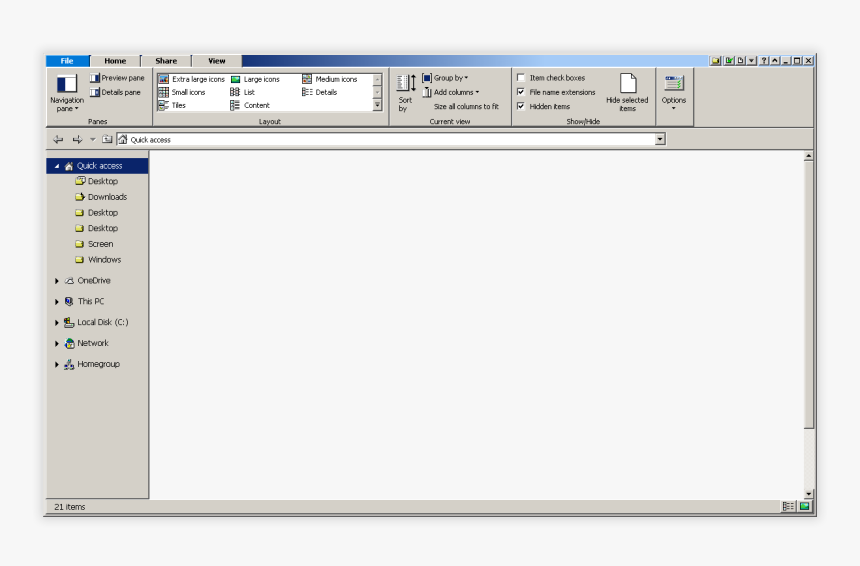Expand the Homegroup tree node

56,364
